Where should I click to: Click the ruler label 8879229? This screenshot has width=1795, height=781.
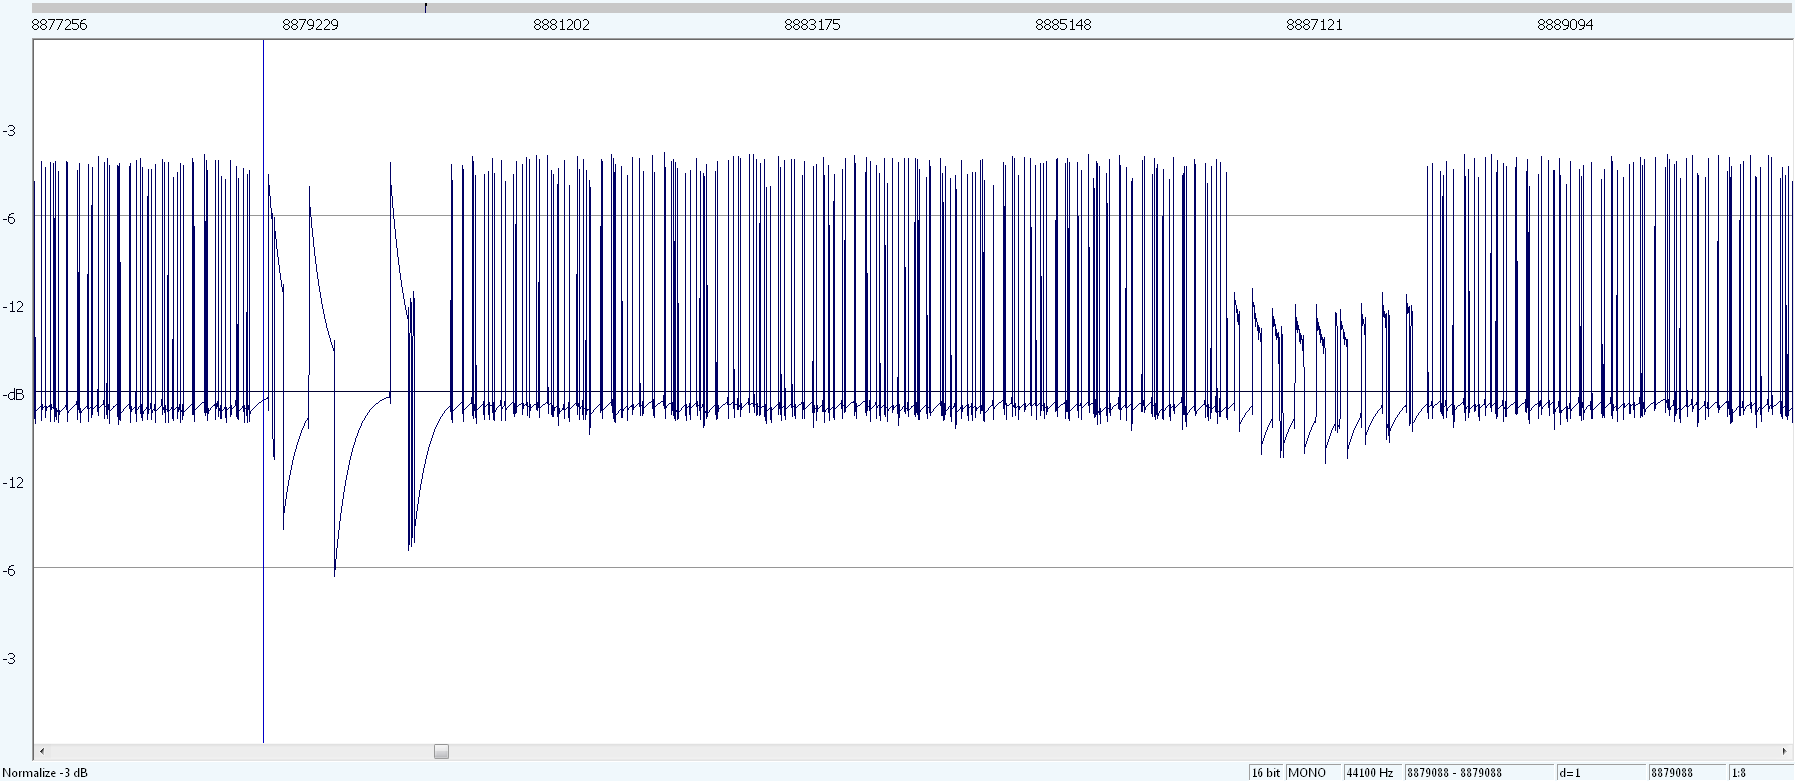[x=310, y=25]
